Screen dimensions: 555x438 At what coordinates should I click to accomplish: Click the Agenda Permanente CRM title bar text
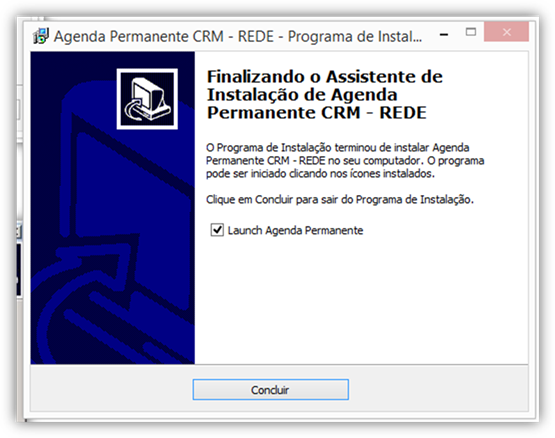pyautogui.click(x=238, y=36)
